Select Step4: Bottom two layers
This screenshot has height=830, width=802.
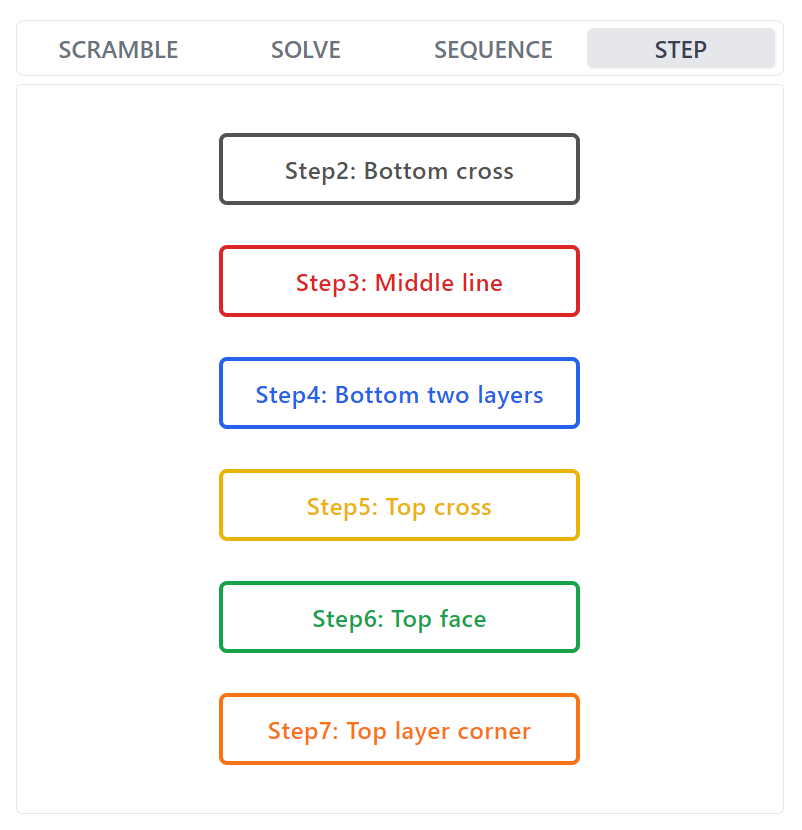click(x=399, y=394)
